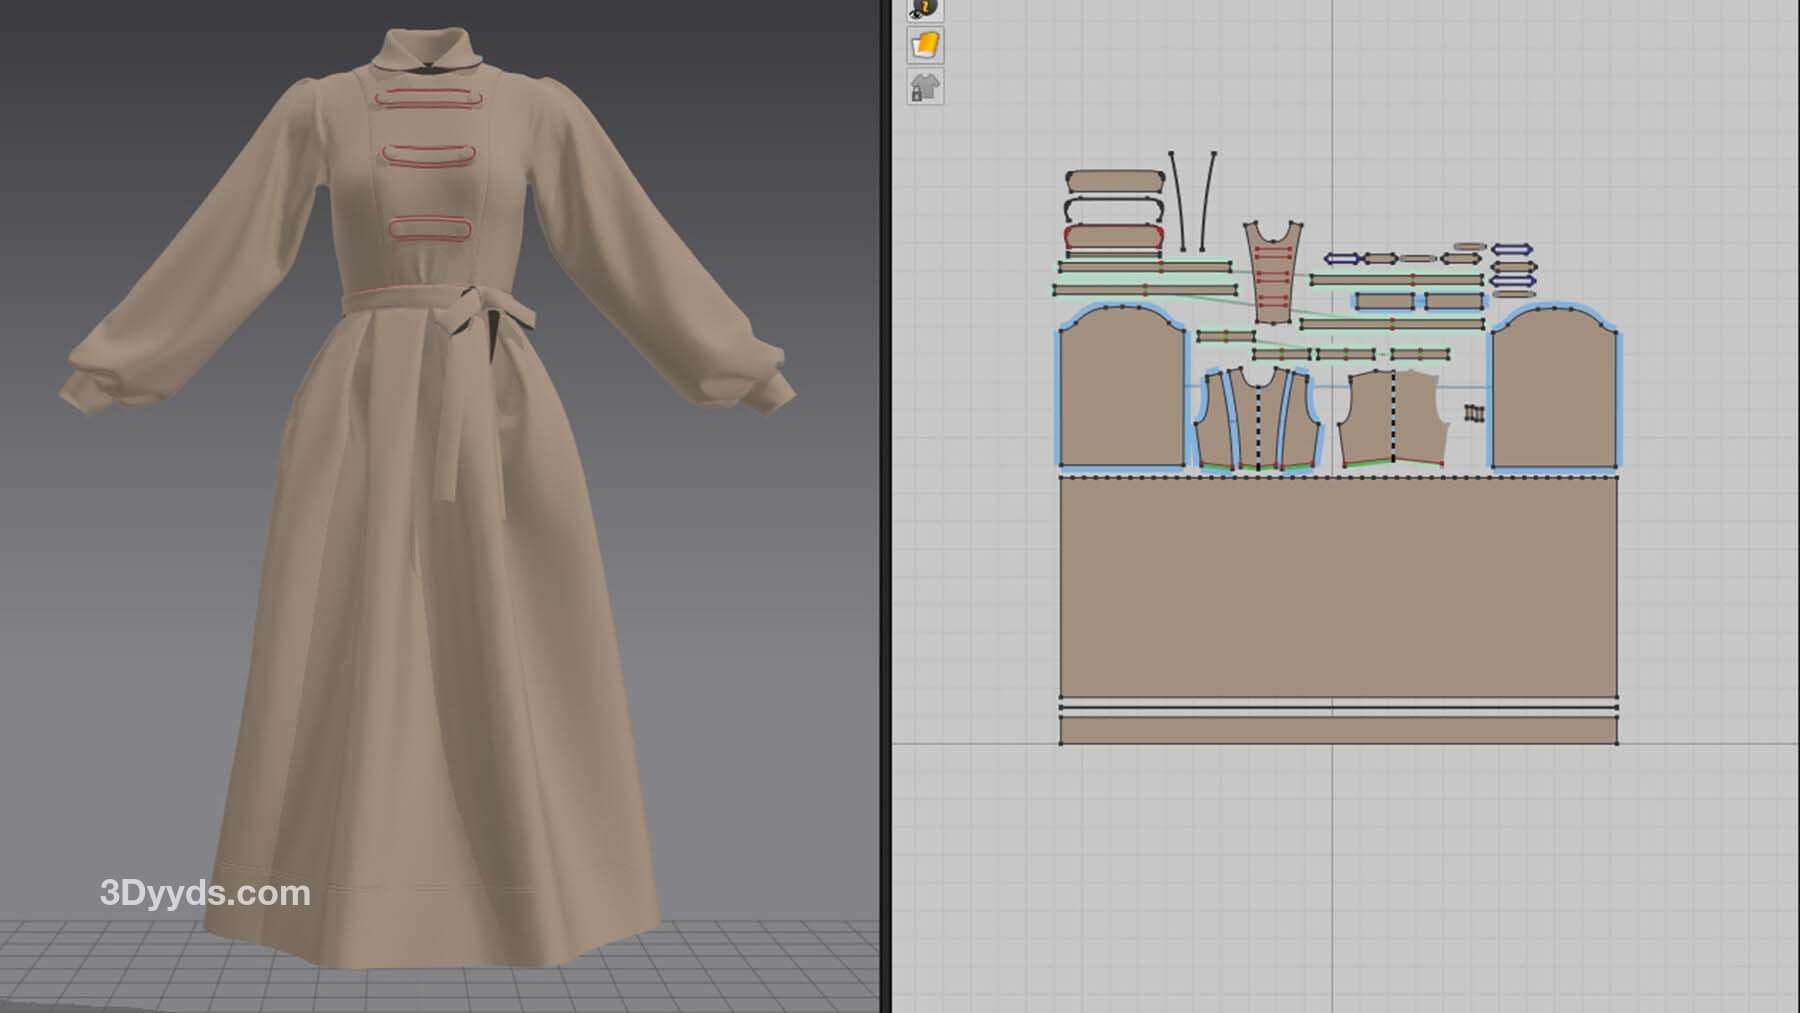Select the bottom hem band pattern strip
The width and height of the screenshot is (1800, 1013).
1338,730
